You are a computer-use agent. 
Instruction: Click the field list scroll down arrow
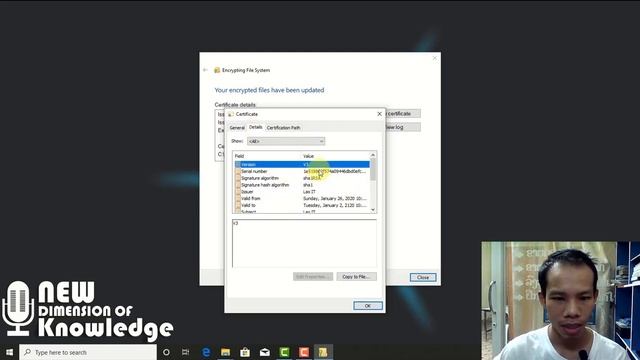tap(373, 210)
